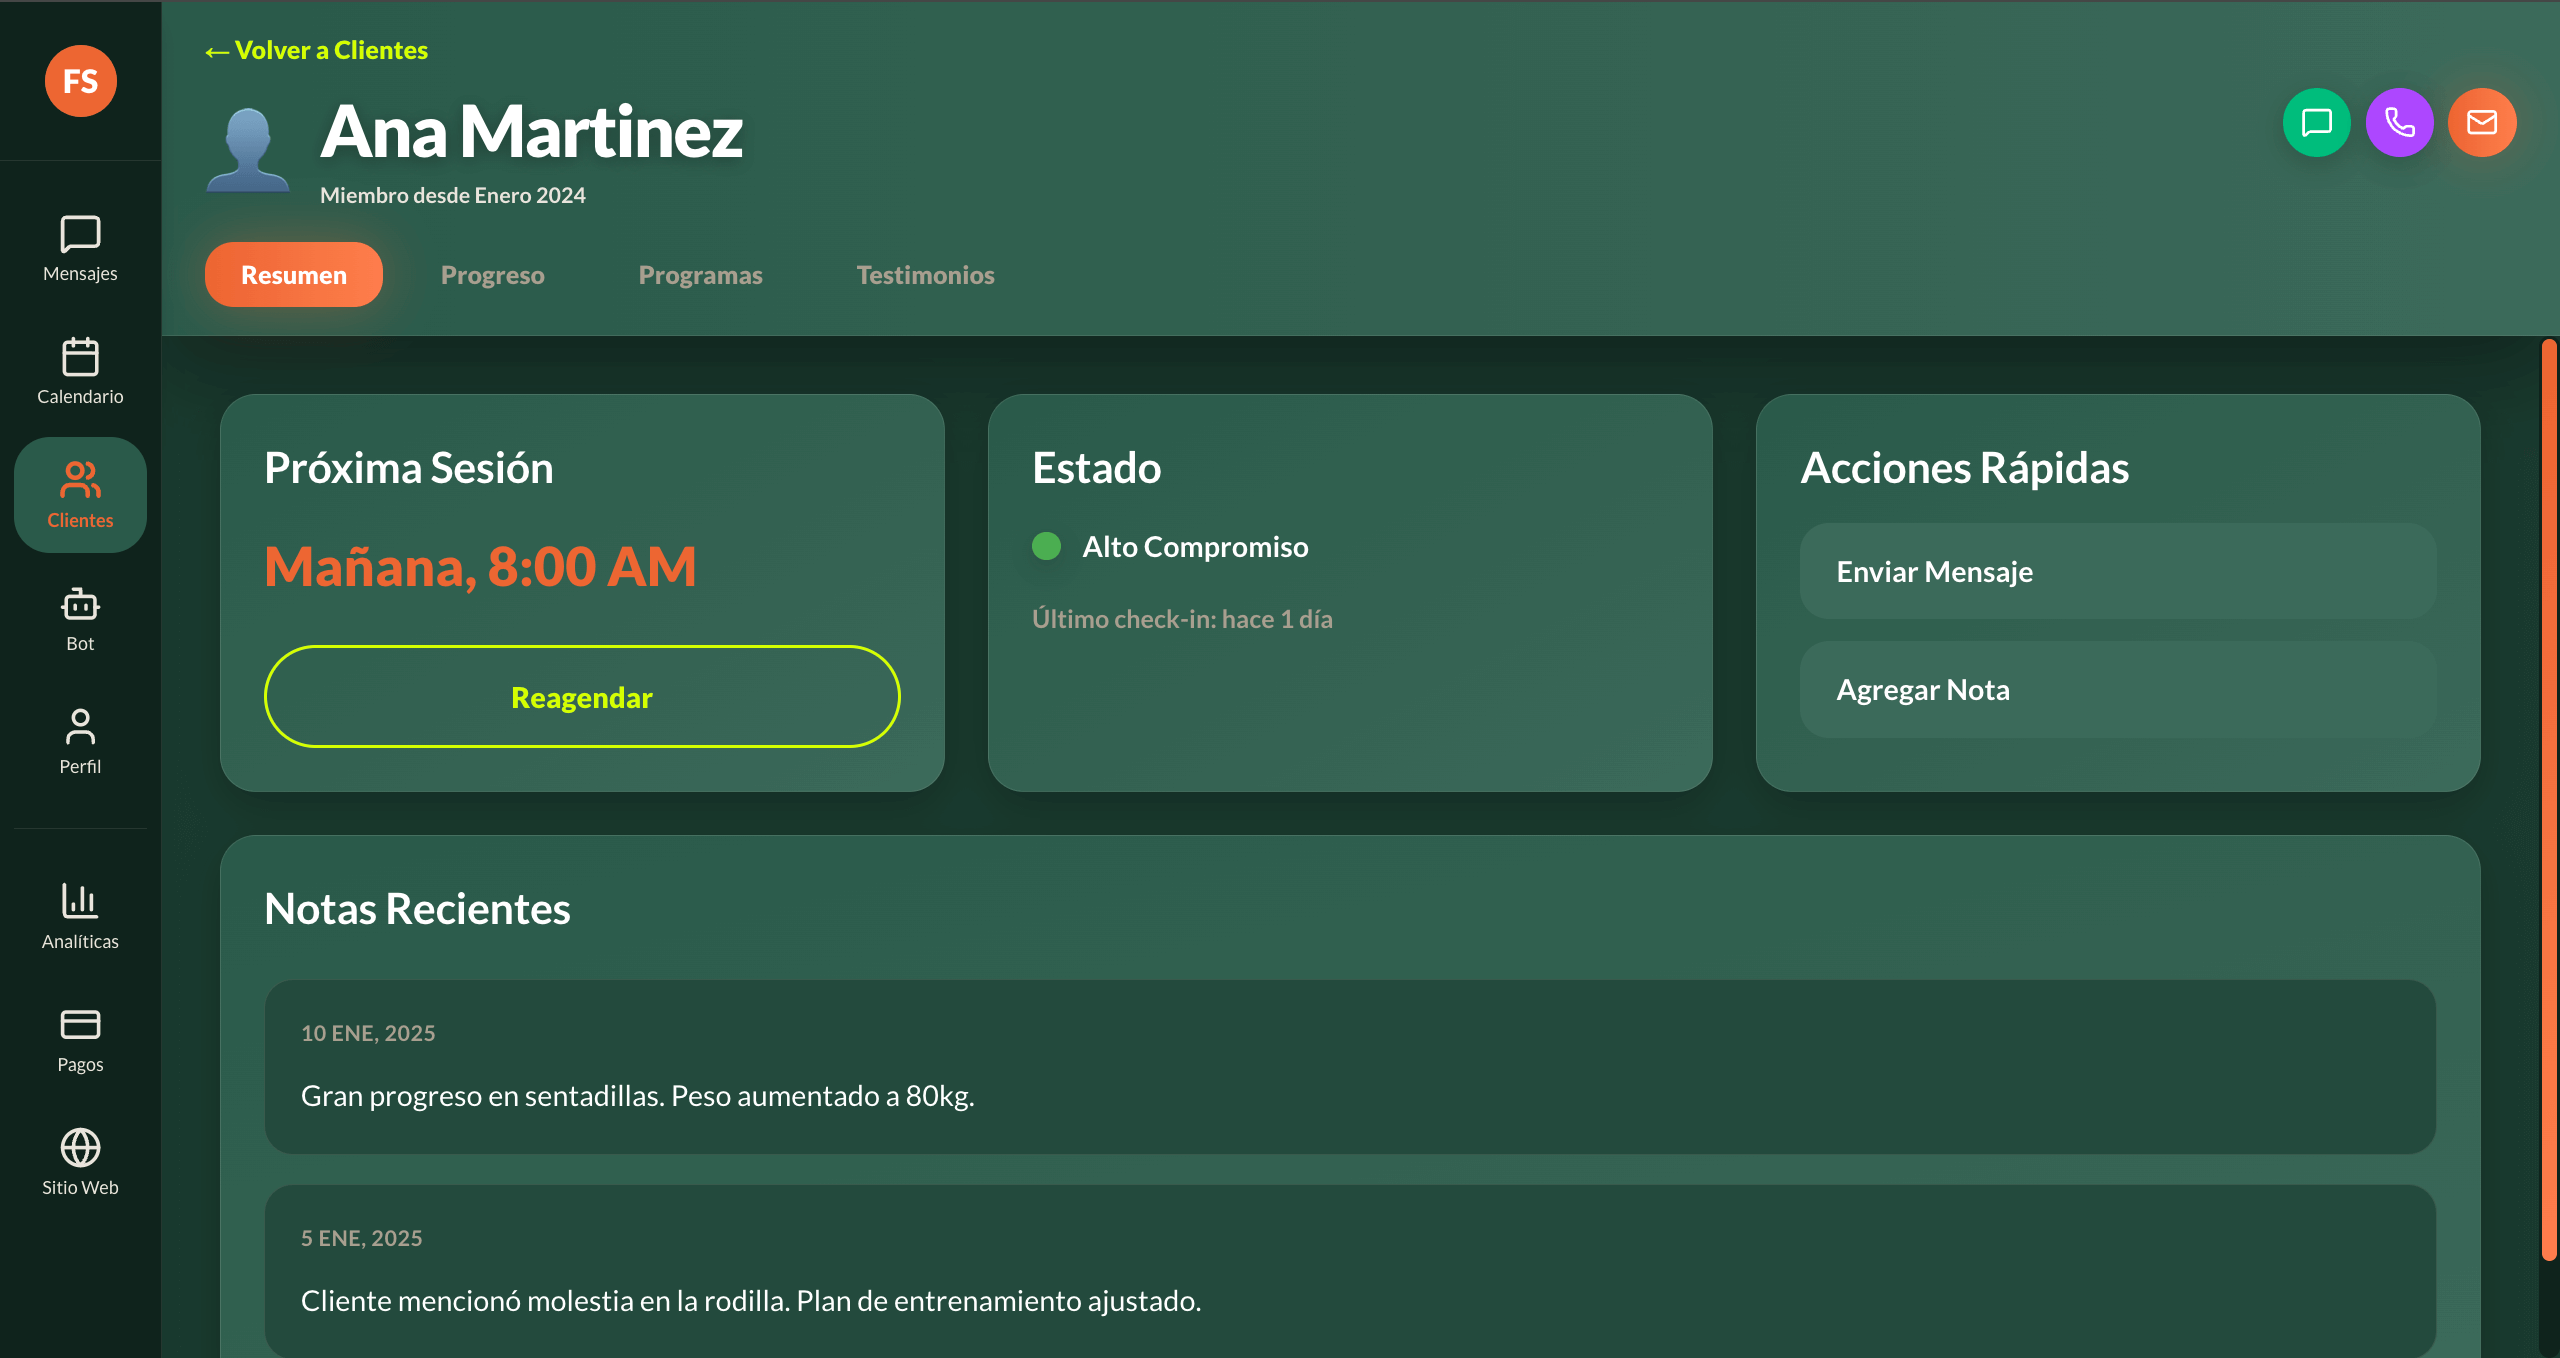Follow the Volver a Clientes link
The height and width of the screenshot is (1358, 2560).
316,49
